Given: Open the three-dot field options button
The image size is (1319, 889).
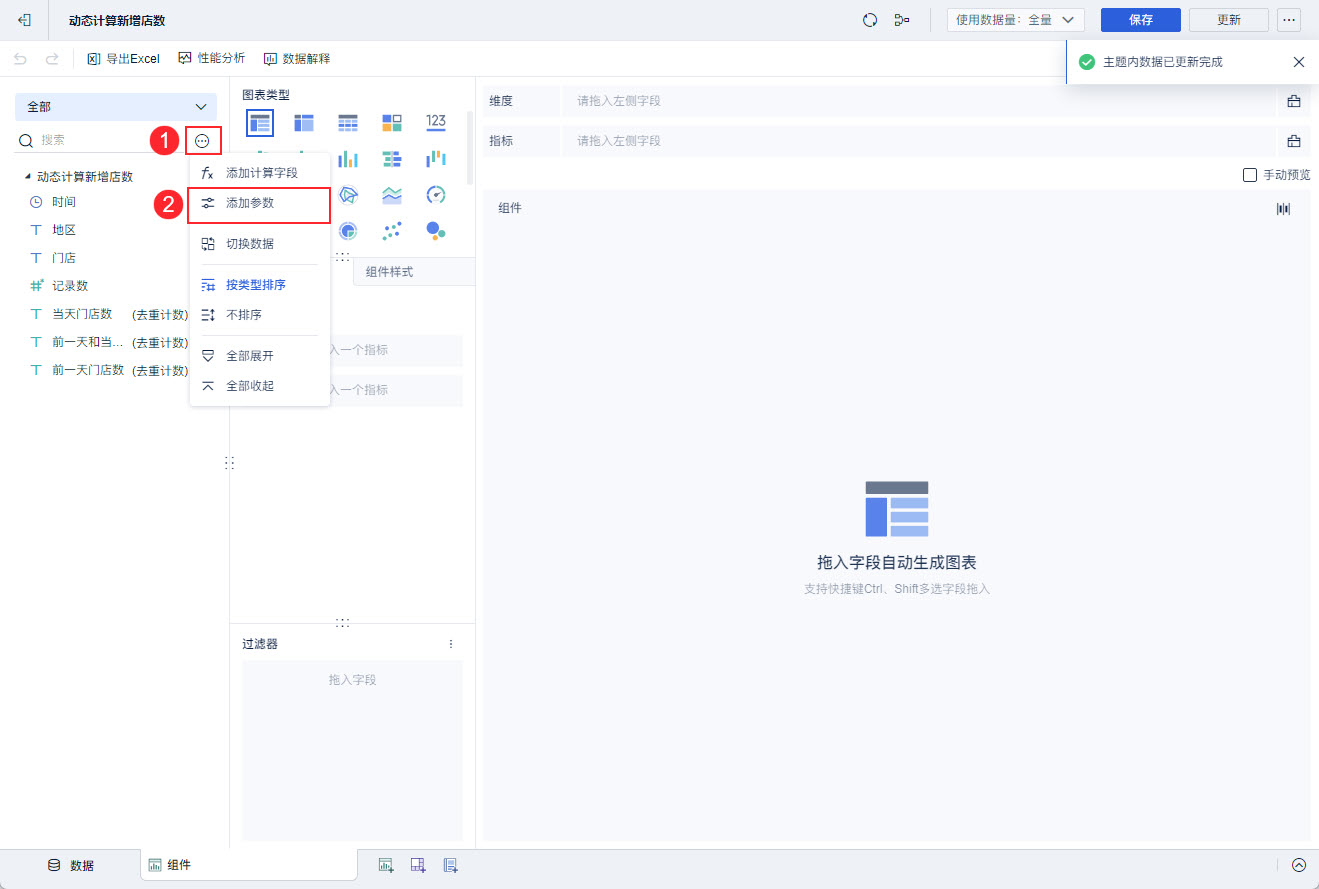Looking at the screenshot, I should click(203, 141).
